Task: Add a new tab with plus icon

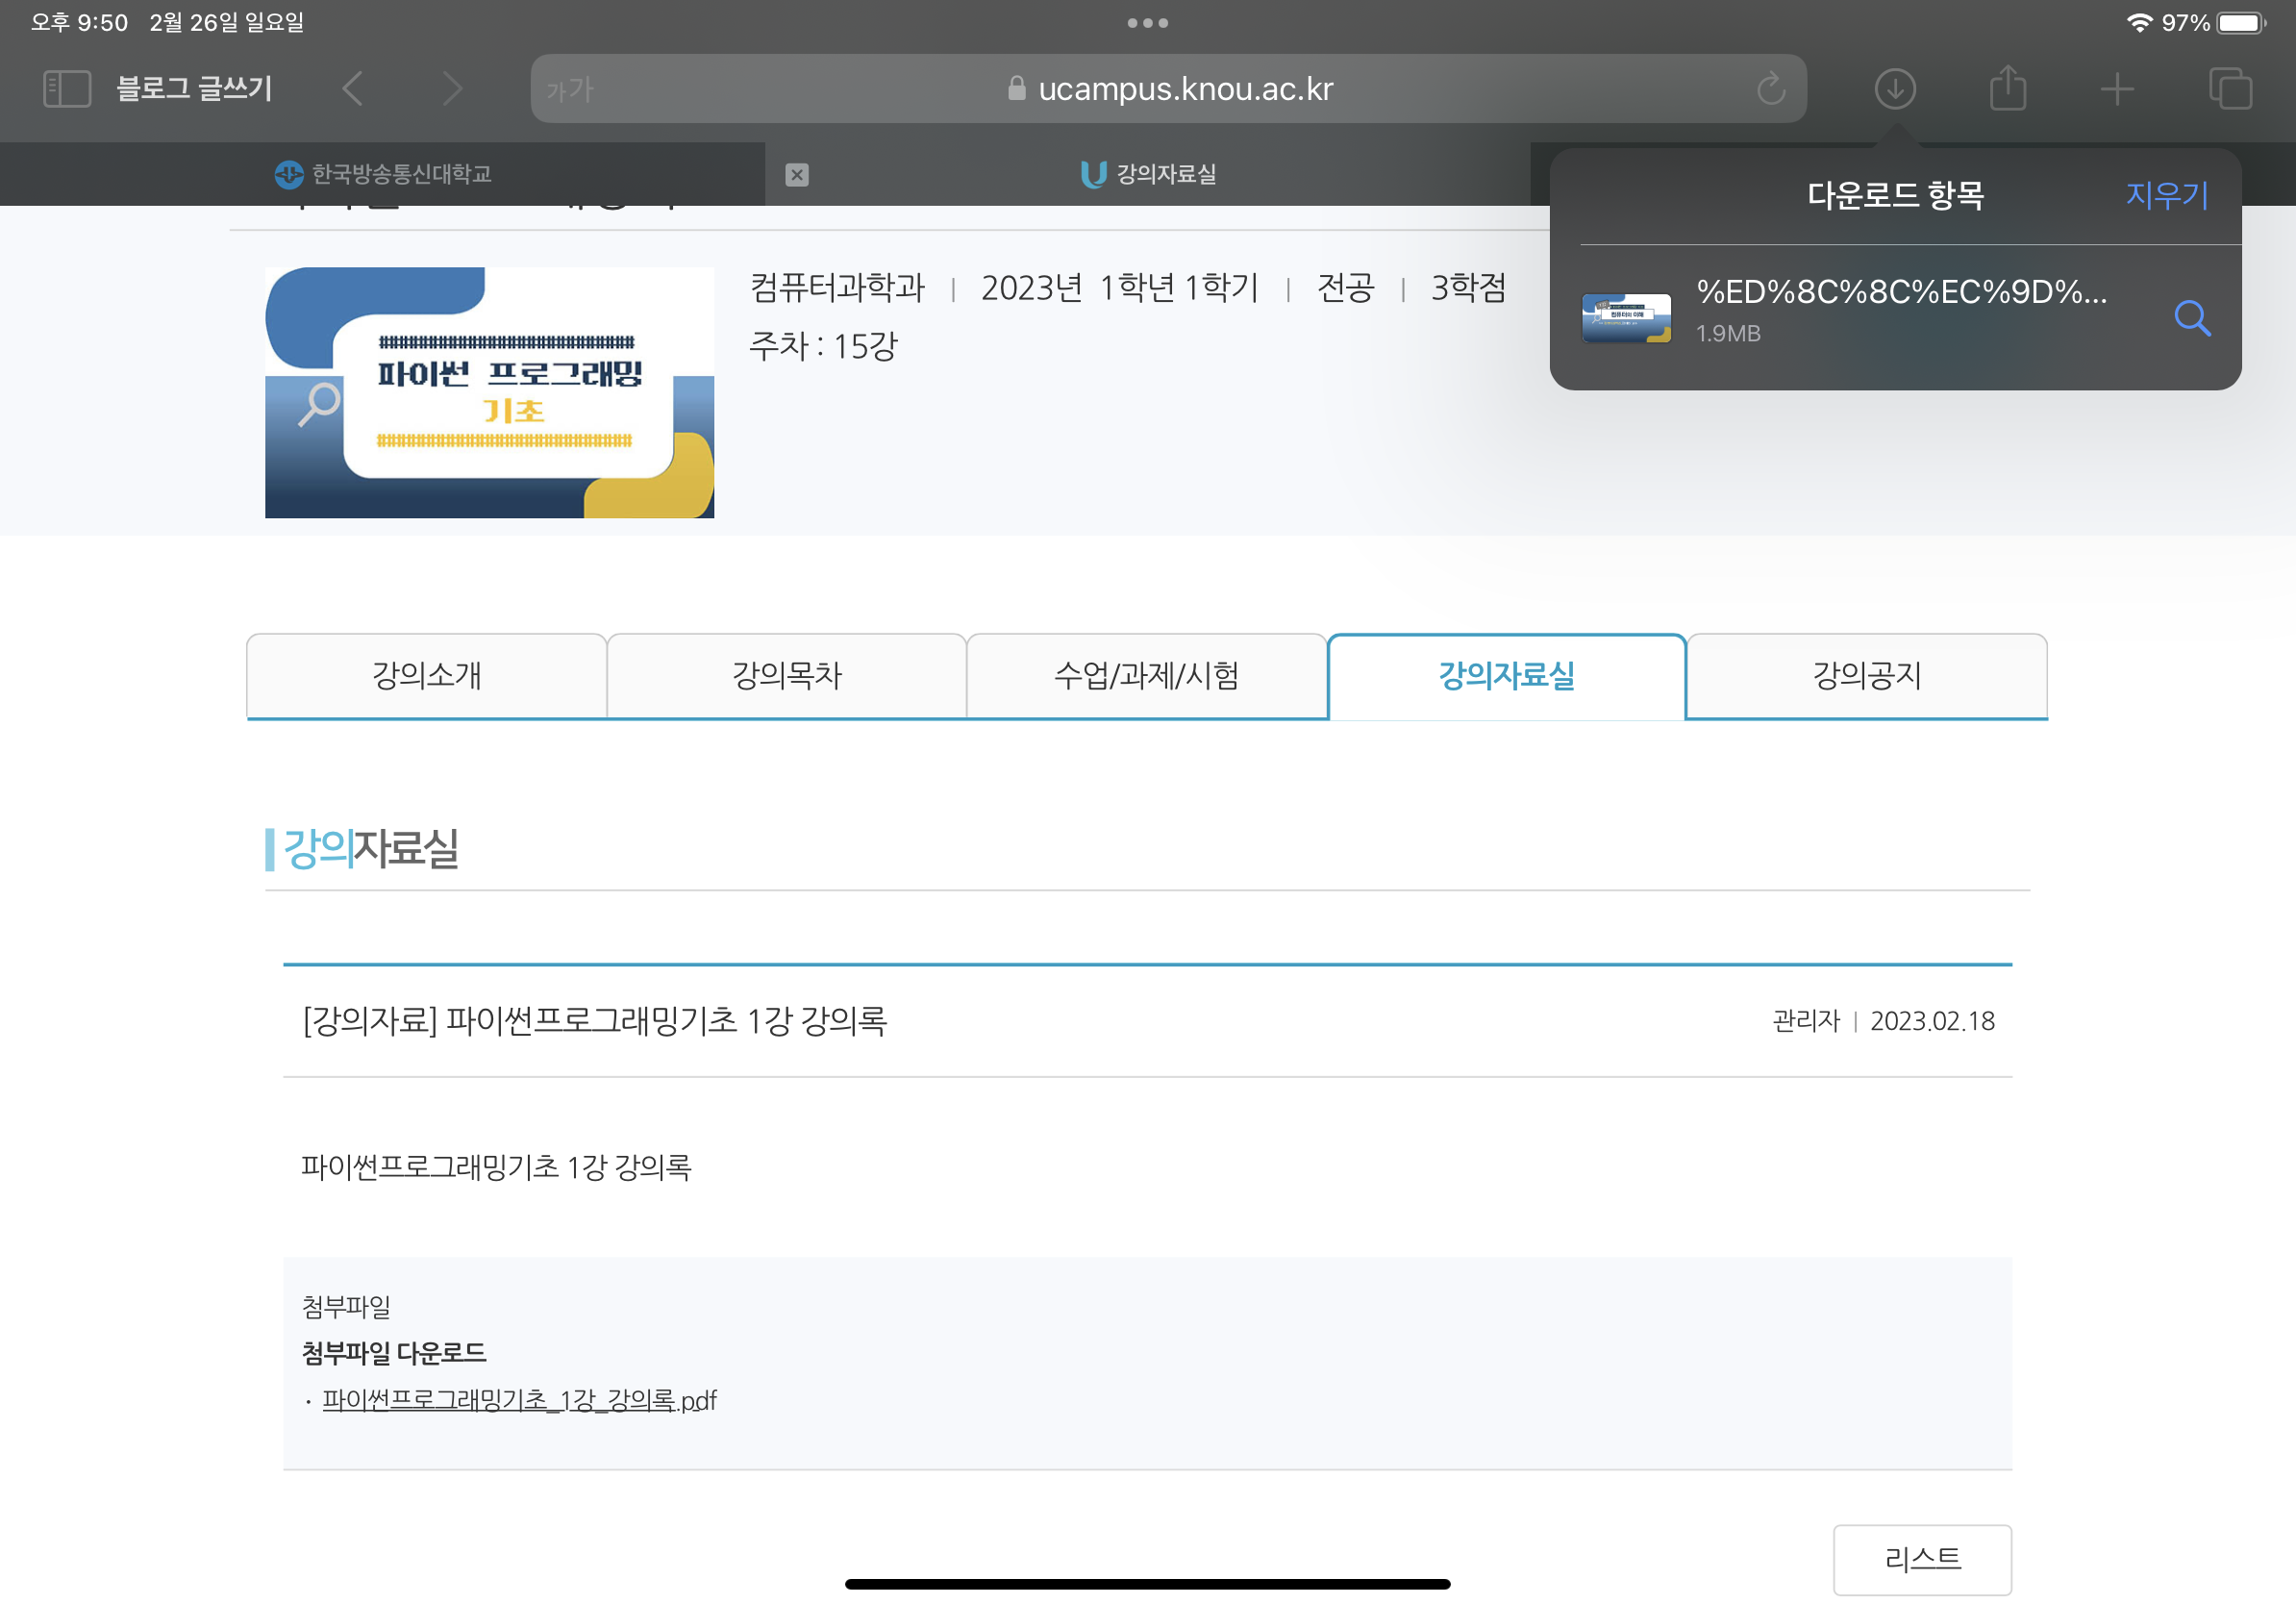Action: pyautogui.click(x=2117, y=89)
